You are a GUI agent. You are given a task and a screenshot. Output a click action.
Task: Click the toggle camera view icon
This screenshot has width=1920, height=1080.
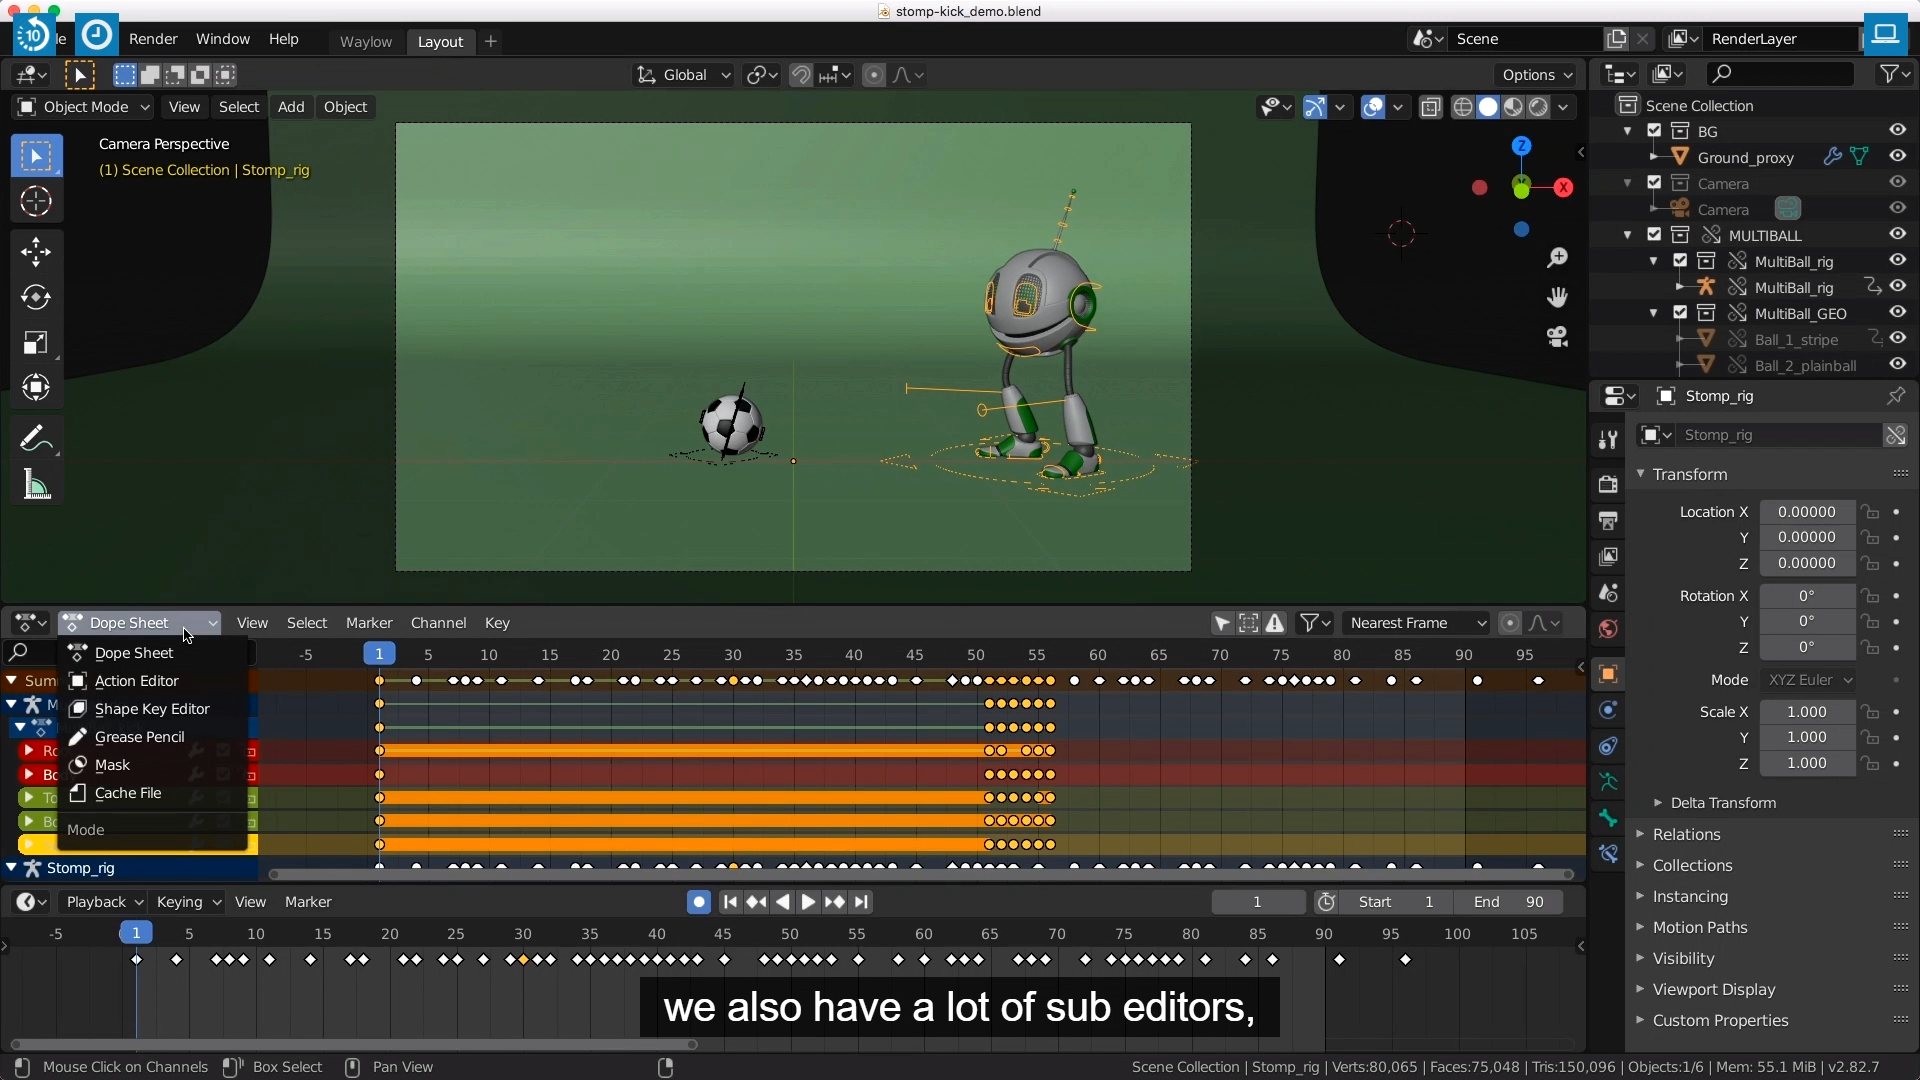[1557, 337]
